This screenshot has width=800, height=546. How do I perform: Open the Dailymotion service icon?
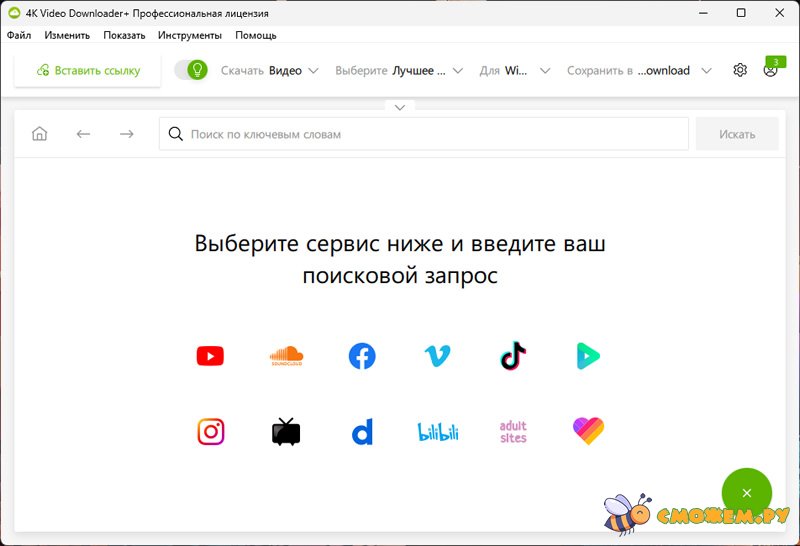362,432
